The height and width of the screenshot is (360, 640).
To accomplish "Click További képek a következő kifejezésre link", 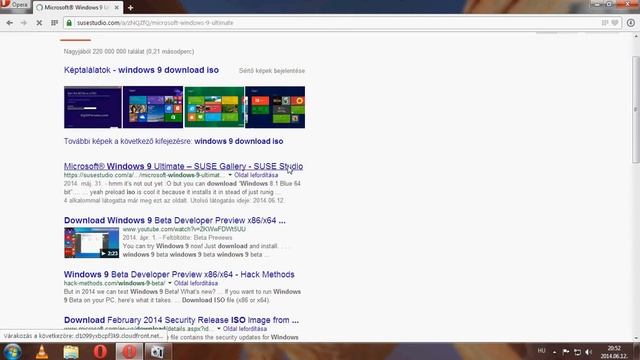I will click(173, 141).
